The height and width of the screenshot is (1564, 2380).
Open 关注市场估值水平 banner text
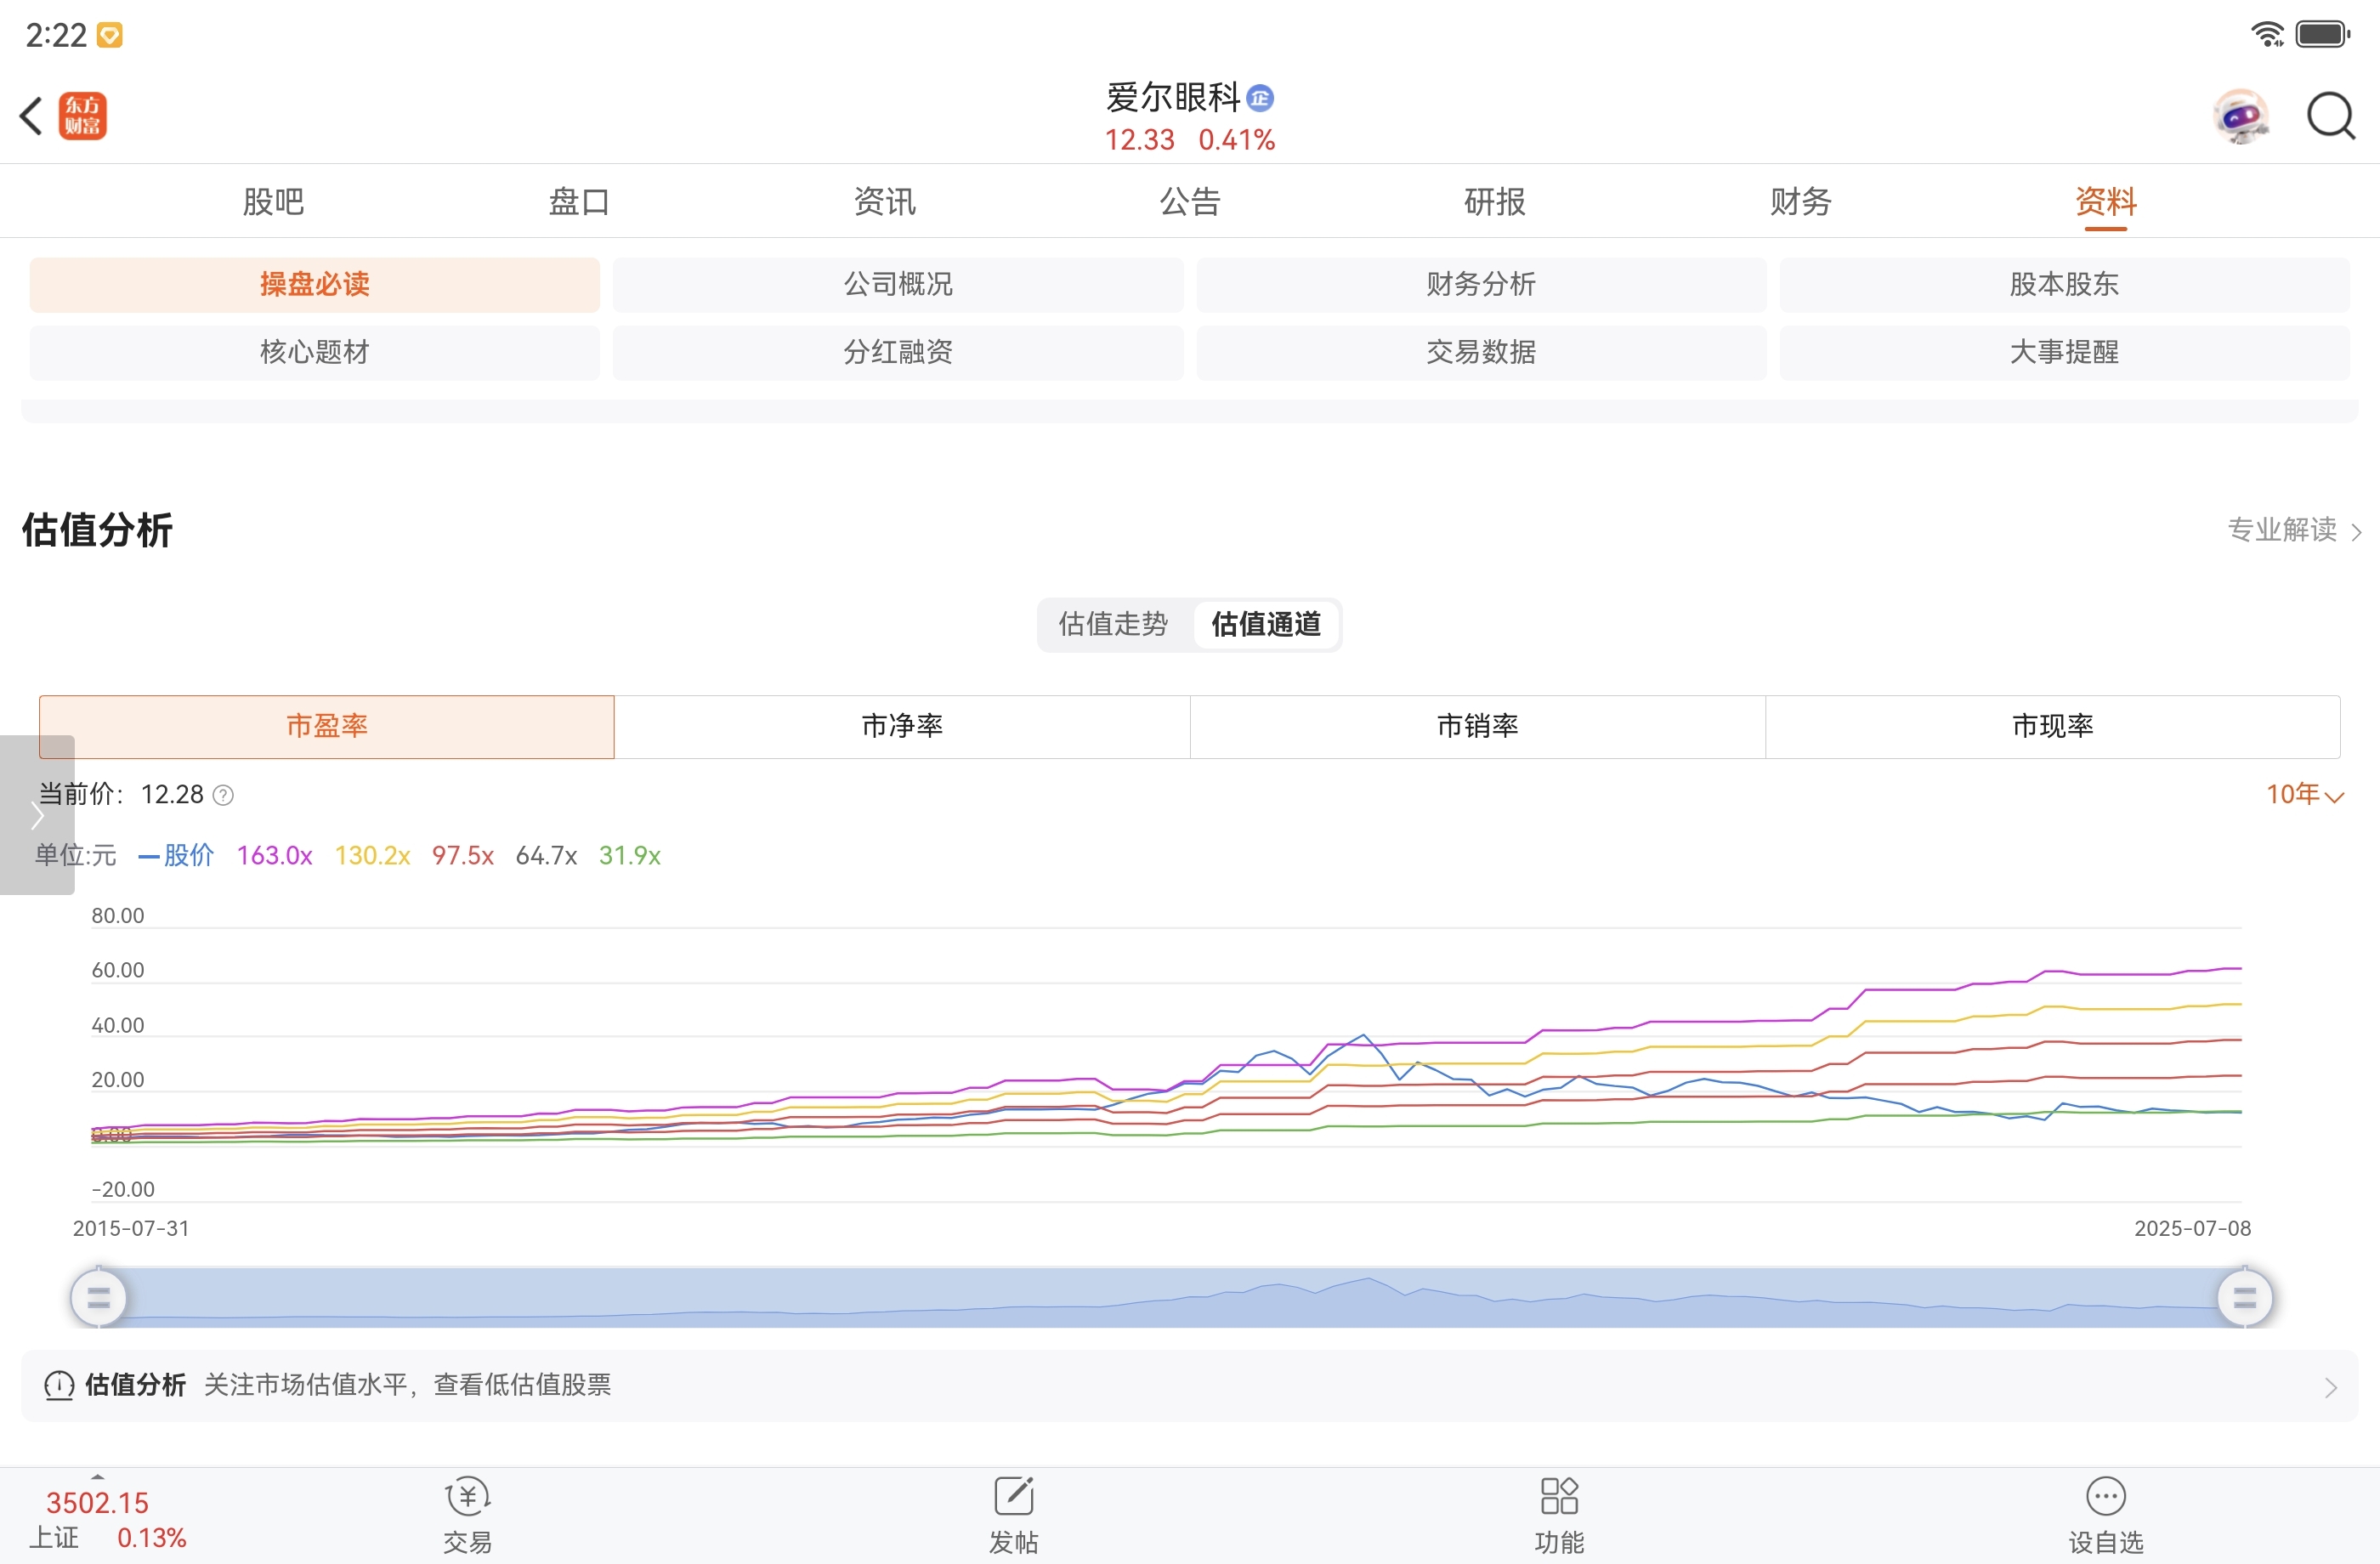408,1385
